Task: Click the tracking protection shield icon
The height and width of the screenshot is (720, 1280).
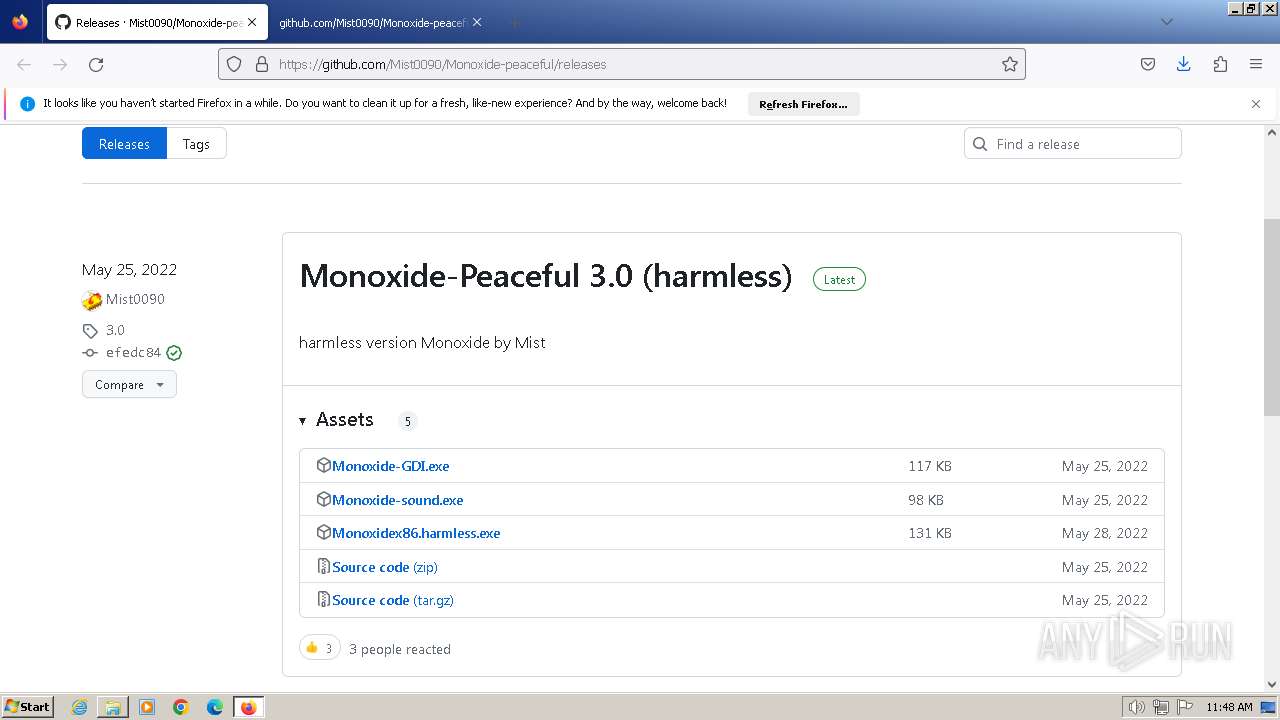Action: [x=234, y=64]
